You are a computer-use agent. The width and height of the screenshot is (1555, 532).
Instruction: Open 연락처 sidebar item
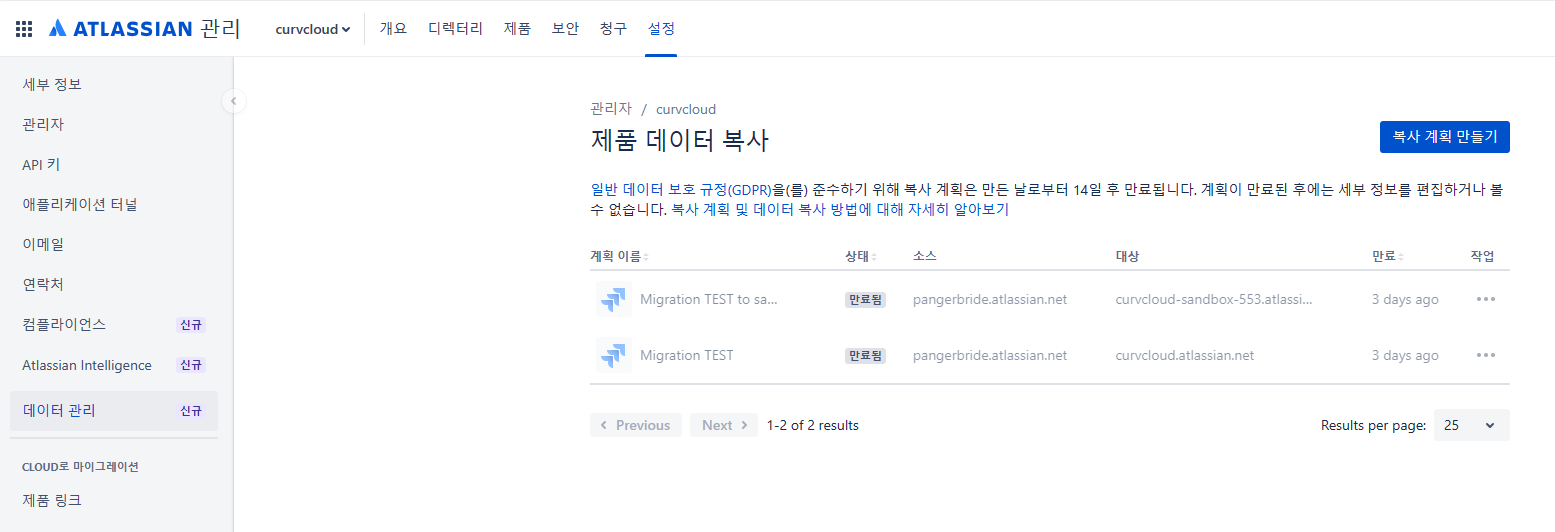[114, 284]
